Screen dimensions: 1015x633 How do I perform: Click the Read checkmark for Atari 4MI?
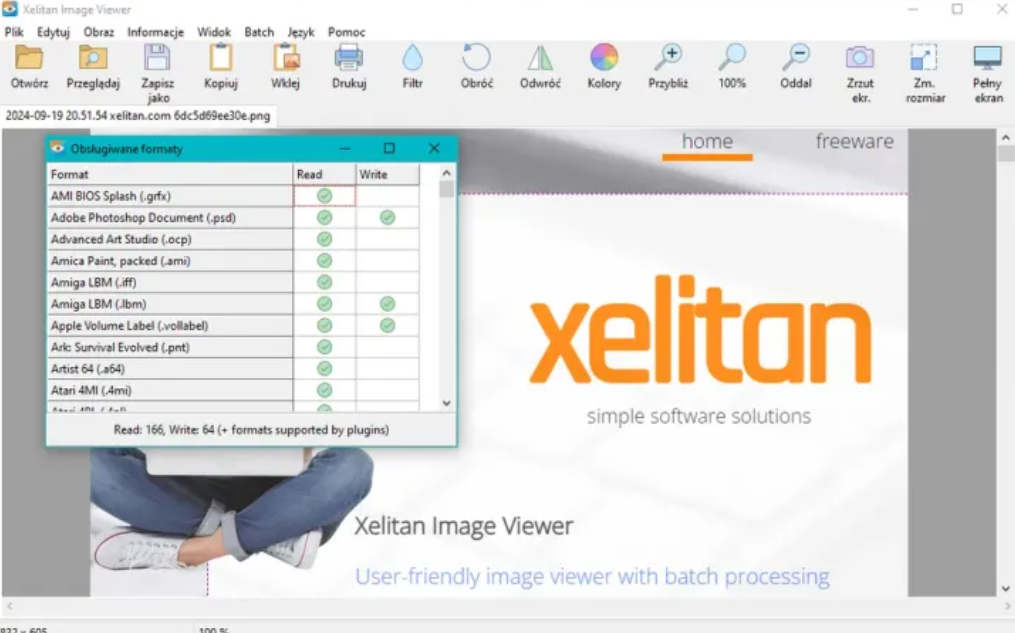click(324, 390)
